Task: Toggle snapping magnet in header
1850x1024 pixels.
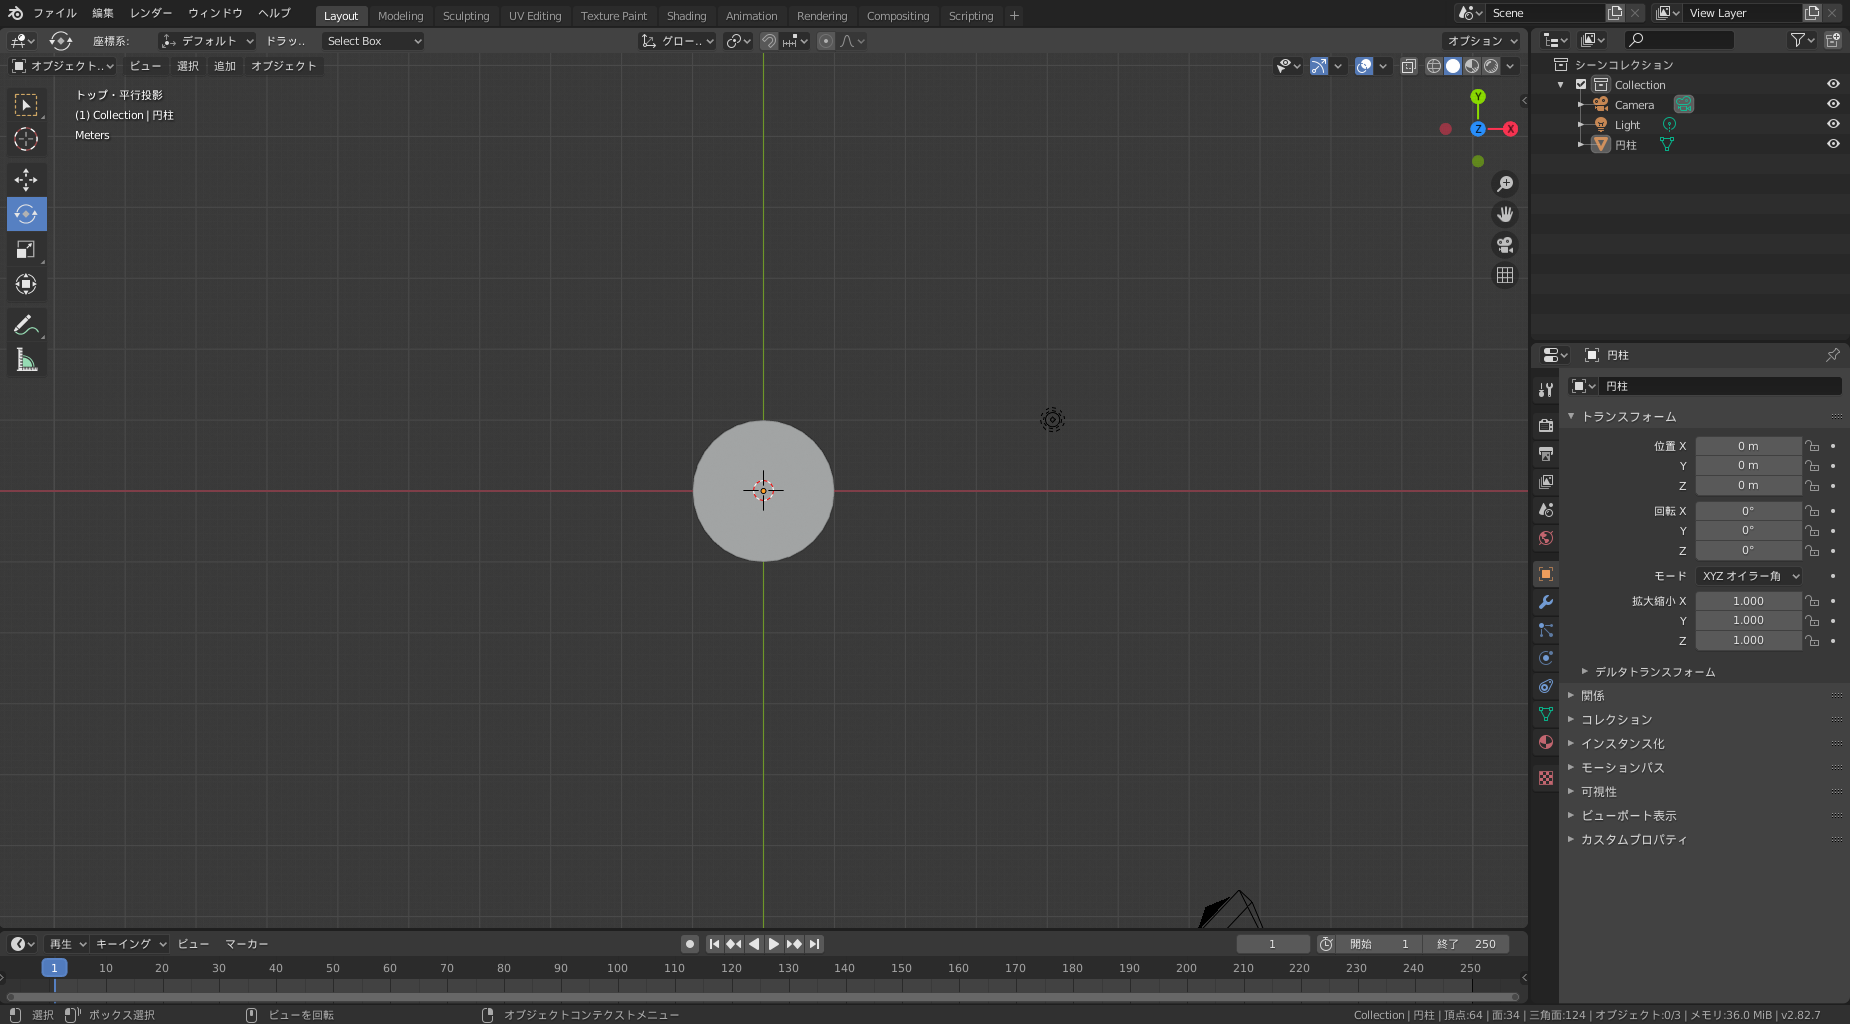Action: 769,41
